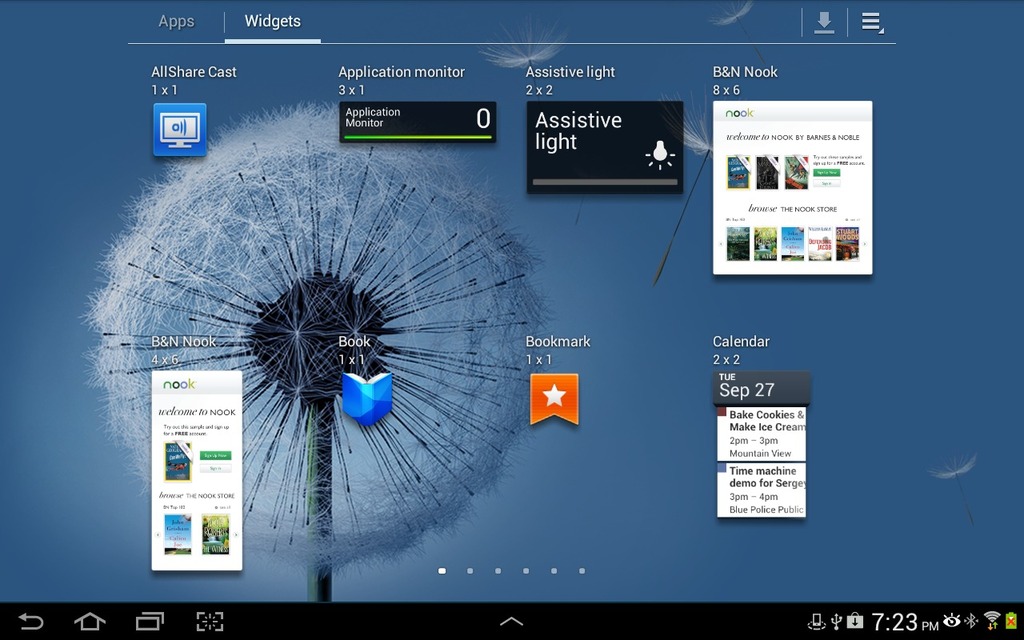Viewport: 1024px width, 640px height.
Task: Pick the B&N Nook 4 x 6 widget
Action: click(x=197, y=470)
